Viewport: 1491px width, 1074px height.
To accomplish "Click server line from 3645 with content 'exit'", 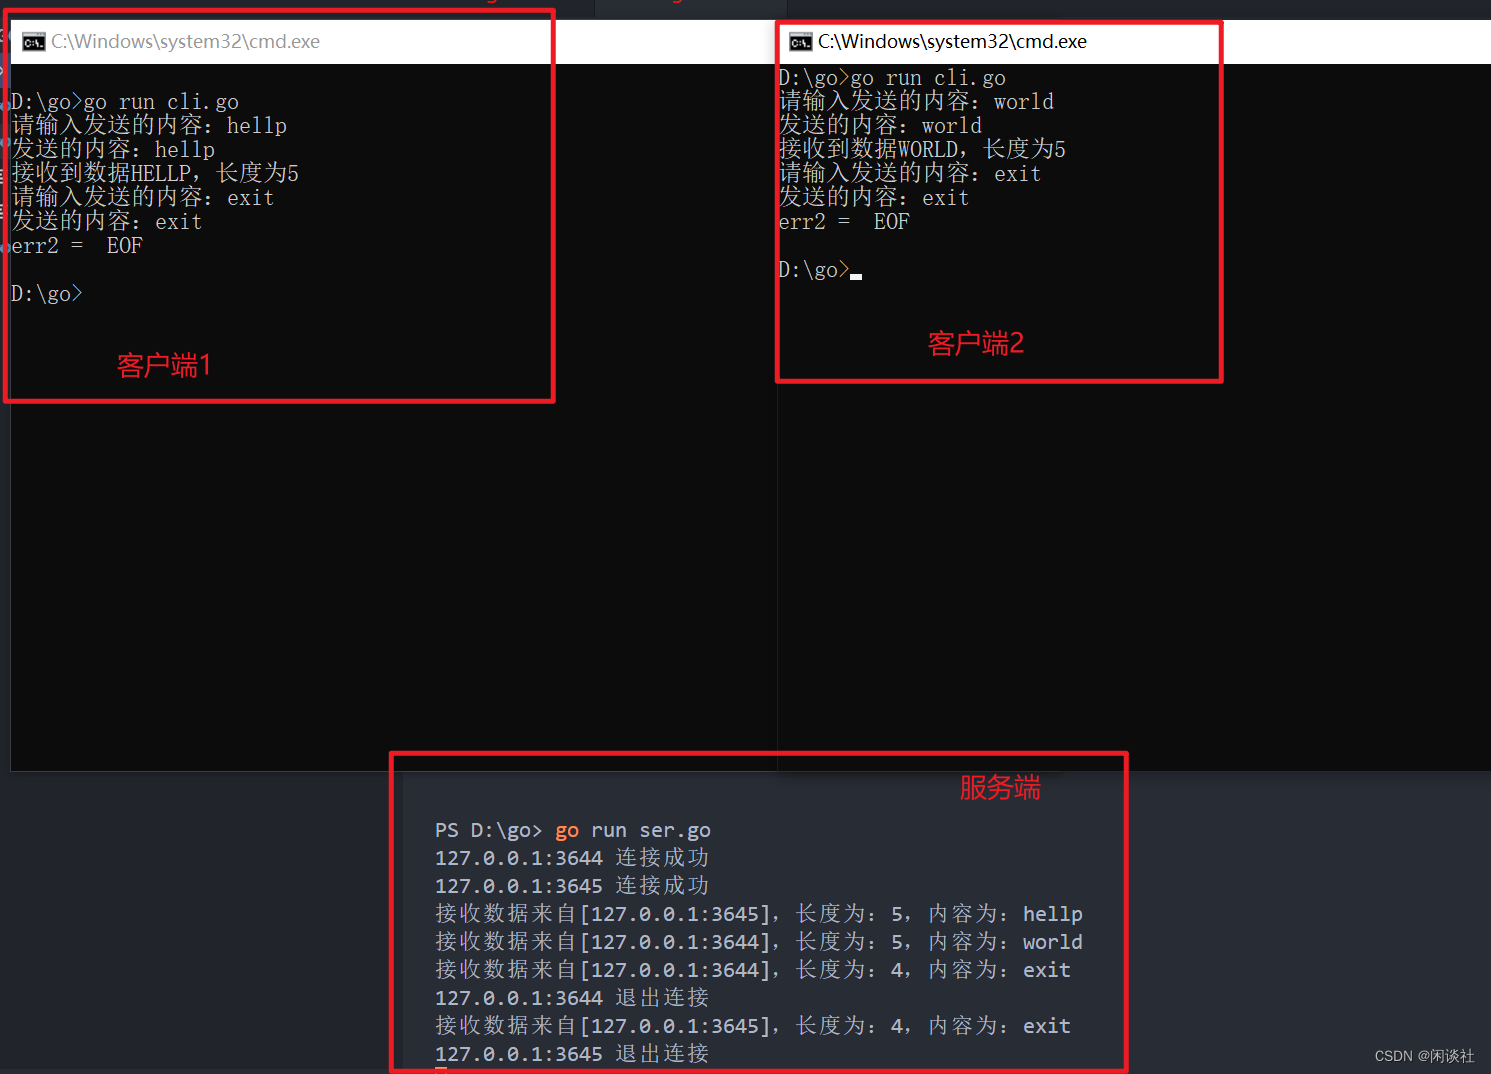I will pos(753,1026).
